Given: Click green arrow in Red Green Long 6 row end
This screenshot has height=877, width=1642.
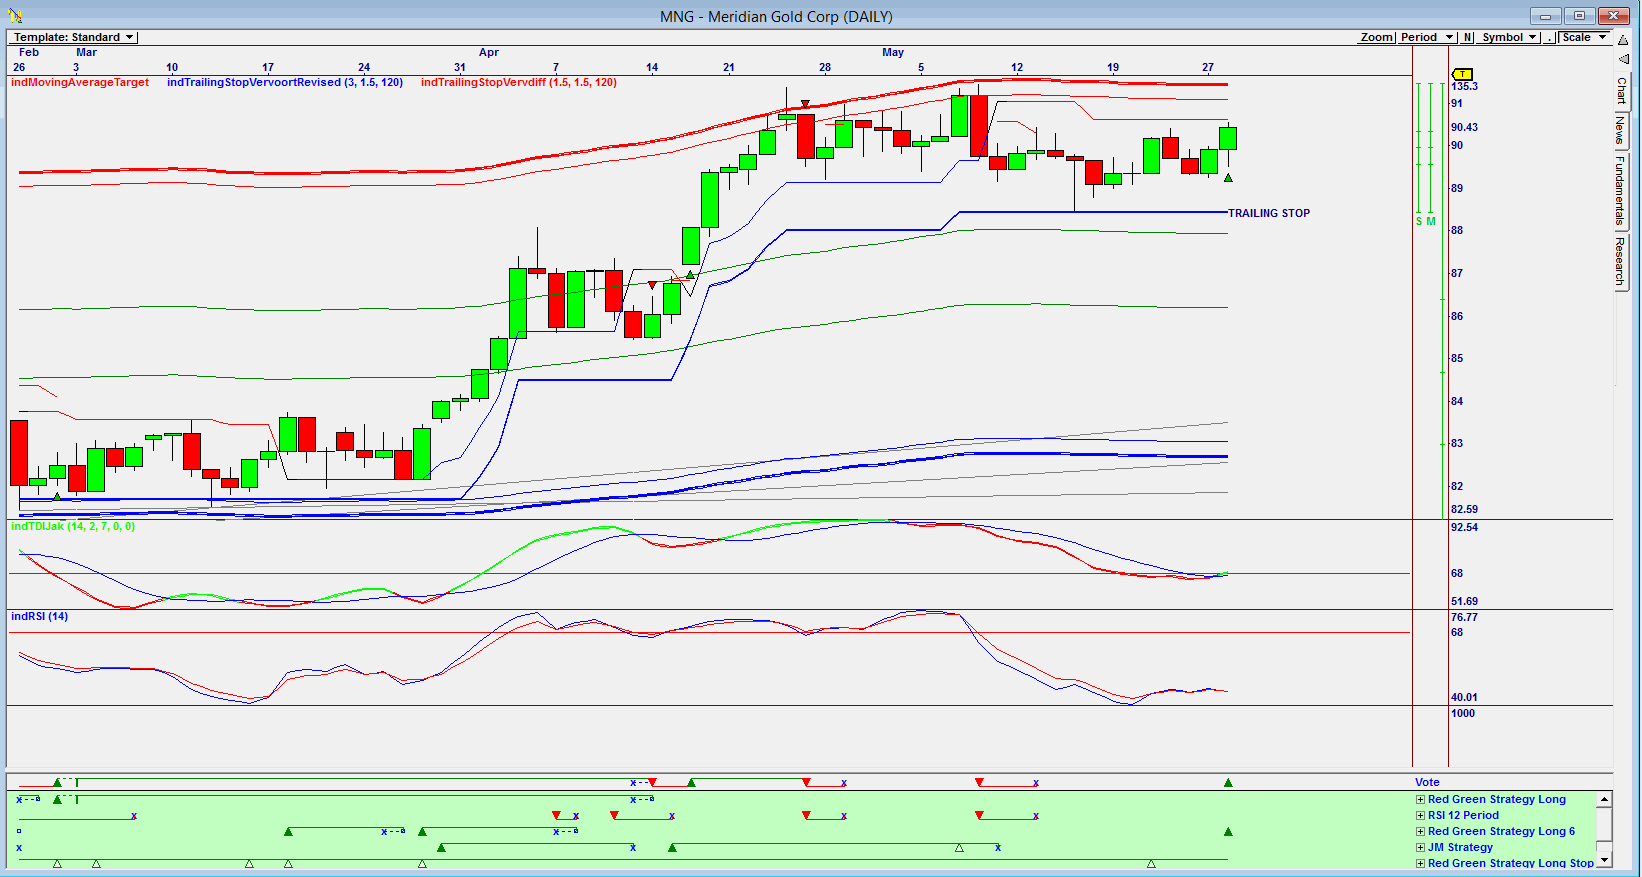Looking at the screenshot, I should coord(1228,831).
